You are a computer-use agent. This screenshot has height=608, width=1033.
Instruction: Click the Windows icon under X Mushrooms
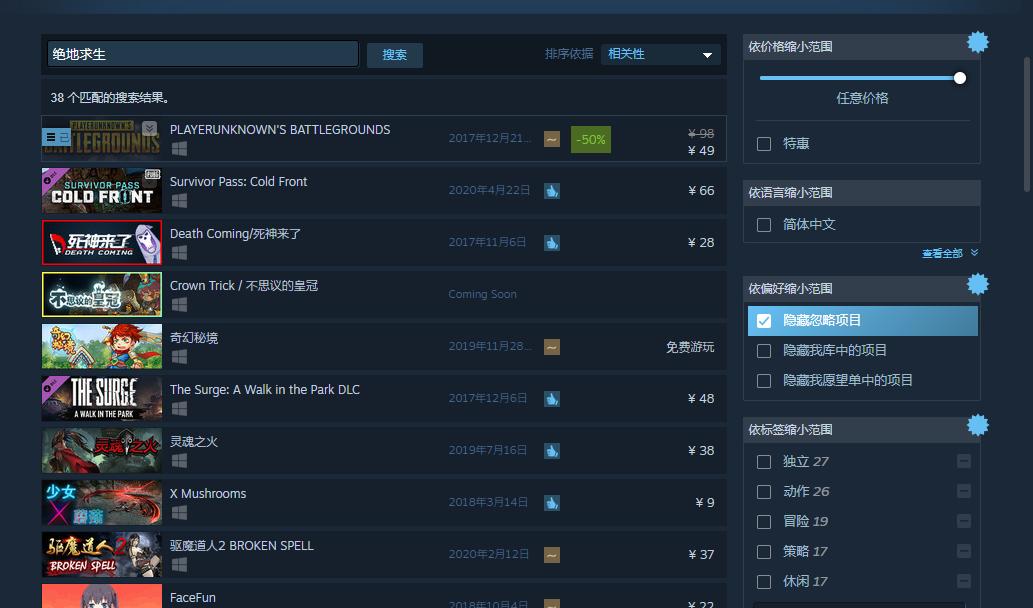pyautogui.click(x=179, y=513)
